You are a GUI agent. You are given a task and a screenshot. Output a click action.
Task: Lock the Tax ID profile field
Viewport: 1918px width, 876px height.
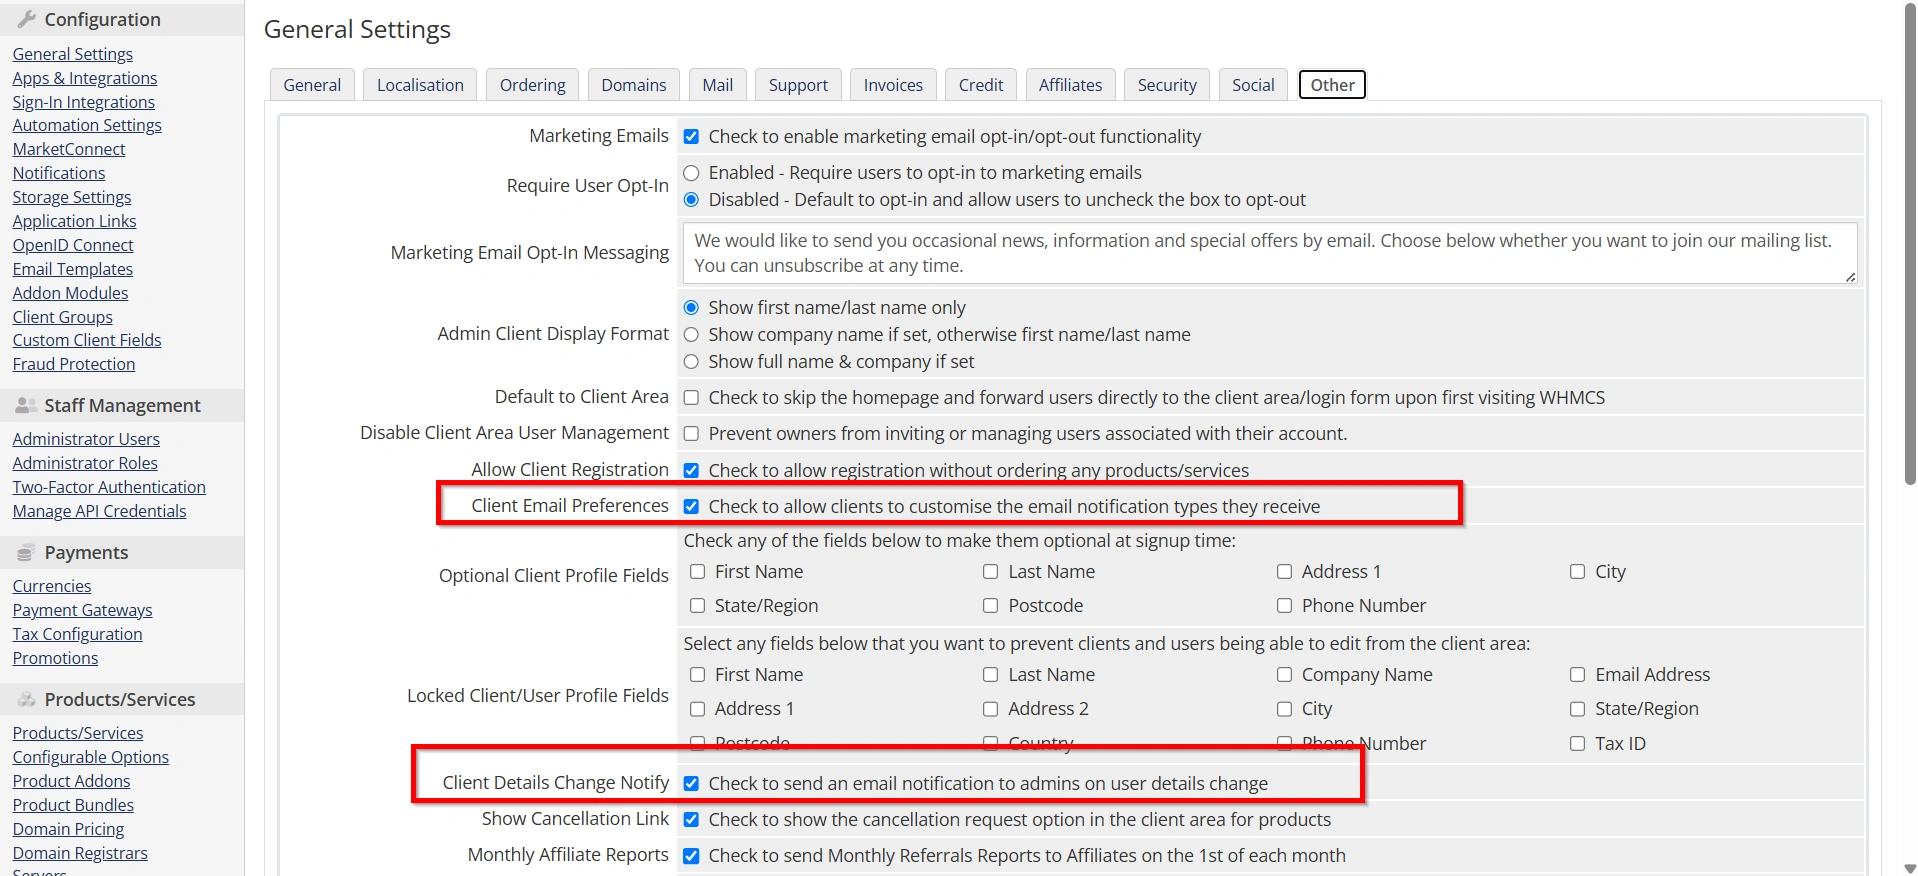[x=1578, y=744]
